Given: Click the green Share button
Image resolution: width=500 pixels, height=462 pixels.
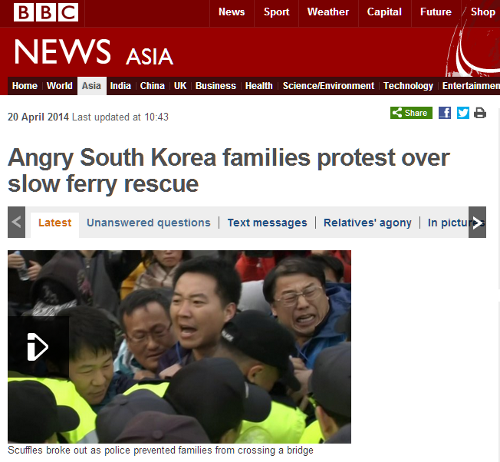Looking at the screenshot, I should 411,113.
